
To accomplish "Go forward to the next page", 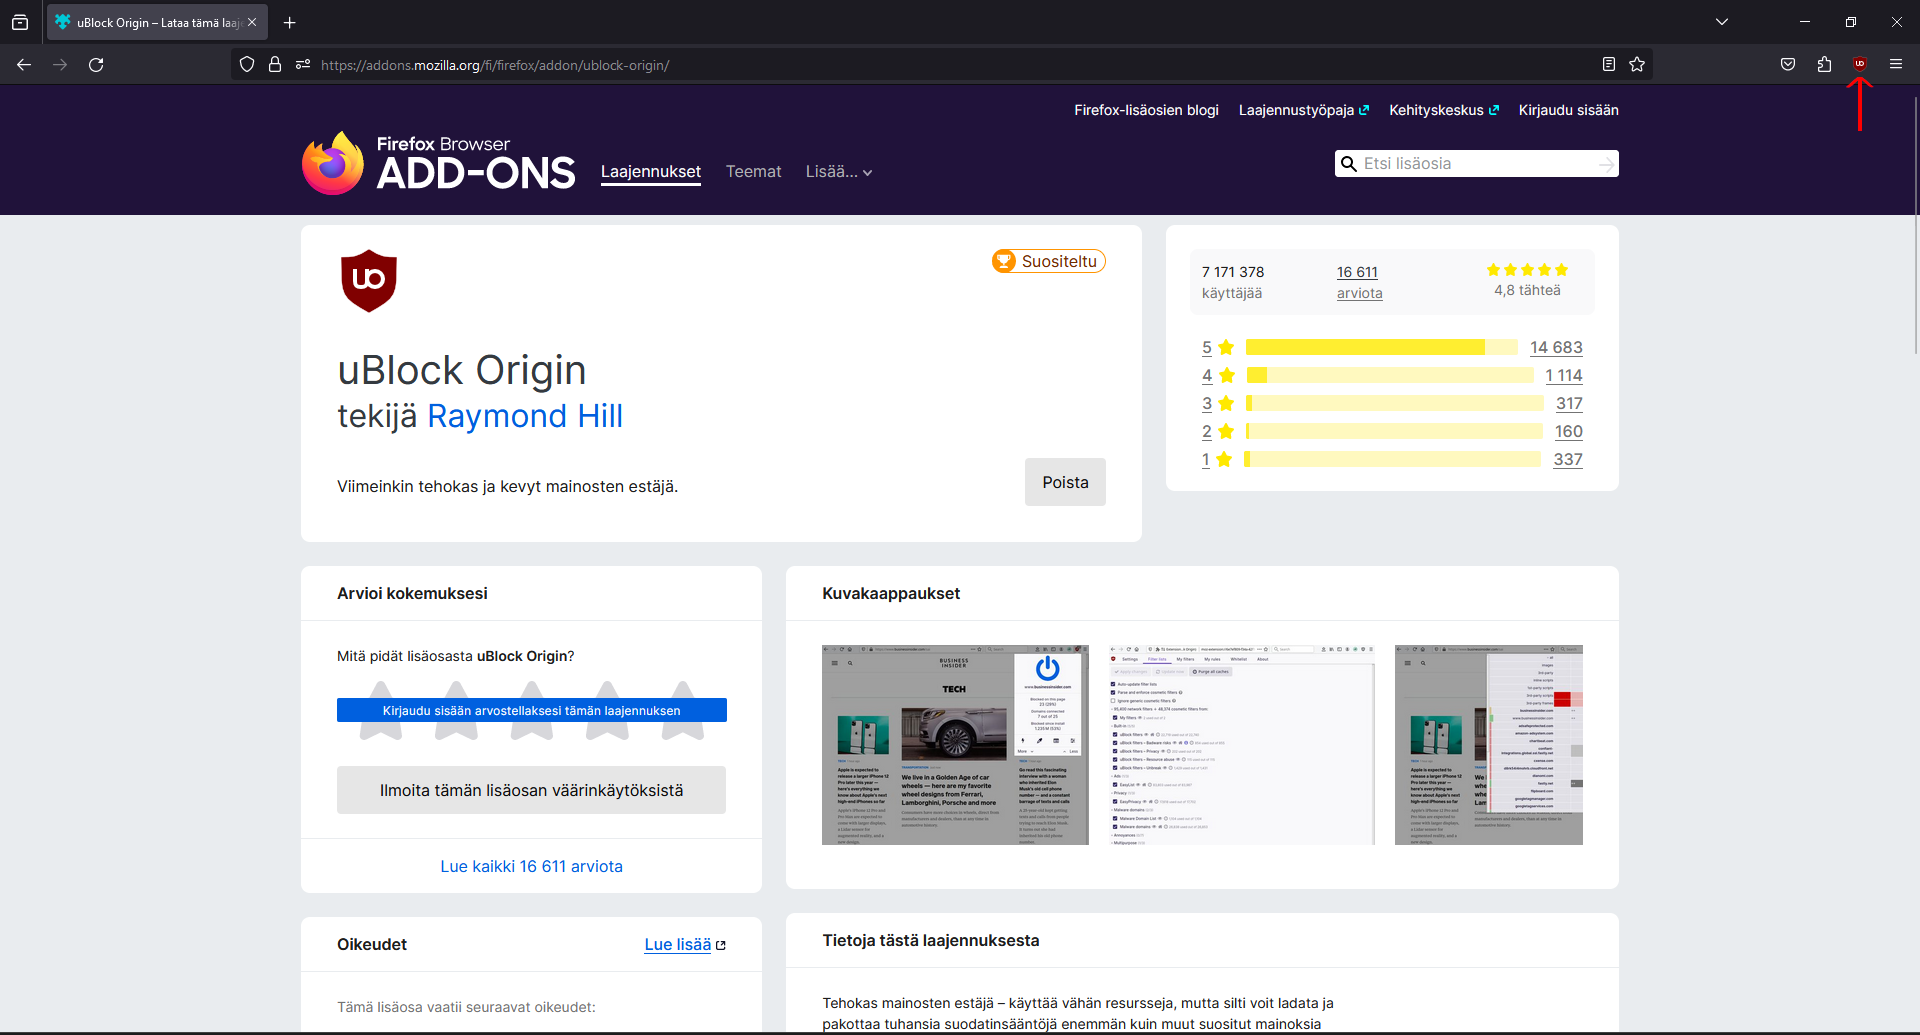I will [60, 65].
